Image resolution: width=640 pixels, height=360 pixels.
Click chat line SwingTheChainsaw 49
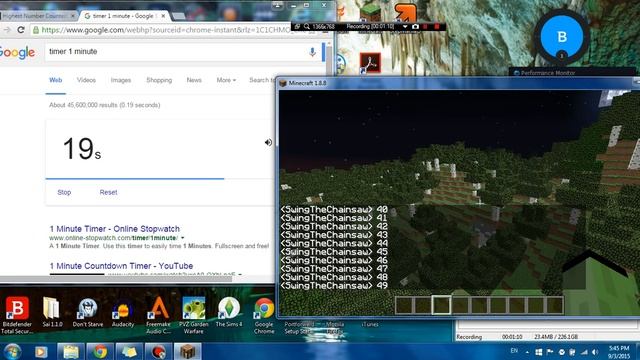pos(334,286)
